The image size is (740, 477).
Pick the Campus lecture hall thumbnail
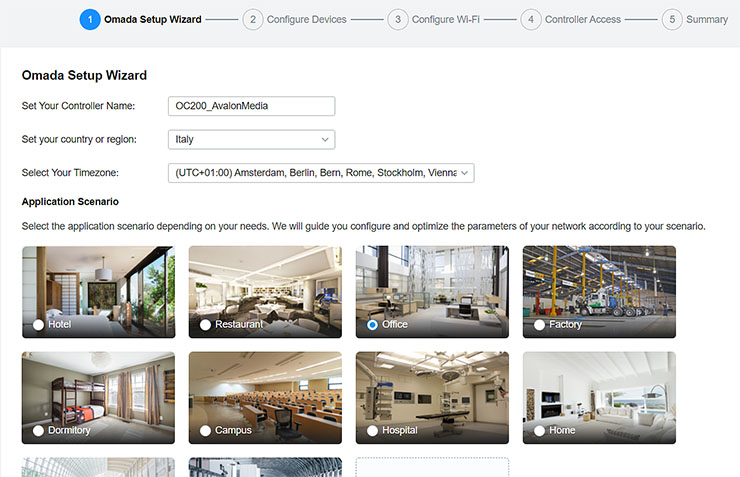point(265,388)
